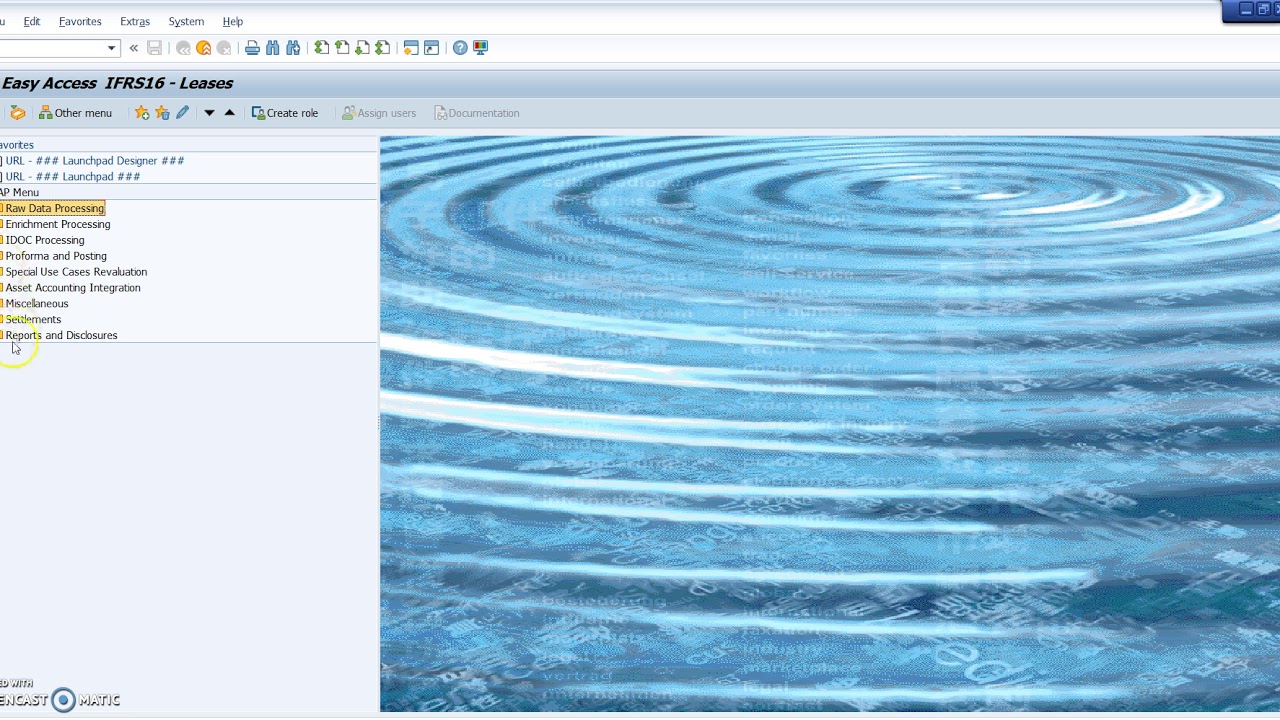This screenshot has height=720, width=1280.
Task: Go to Previous Page icon
Action: point(342,48)
